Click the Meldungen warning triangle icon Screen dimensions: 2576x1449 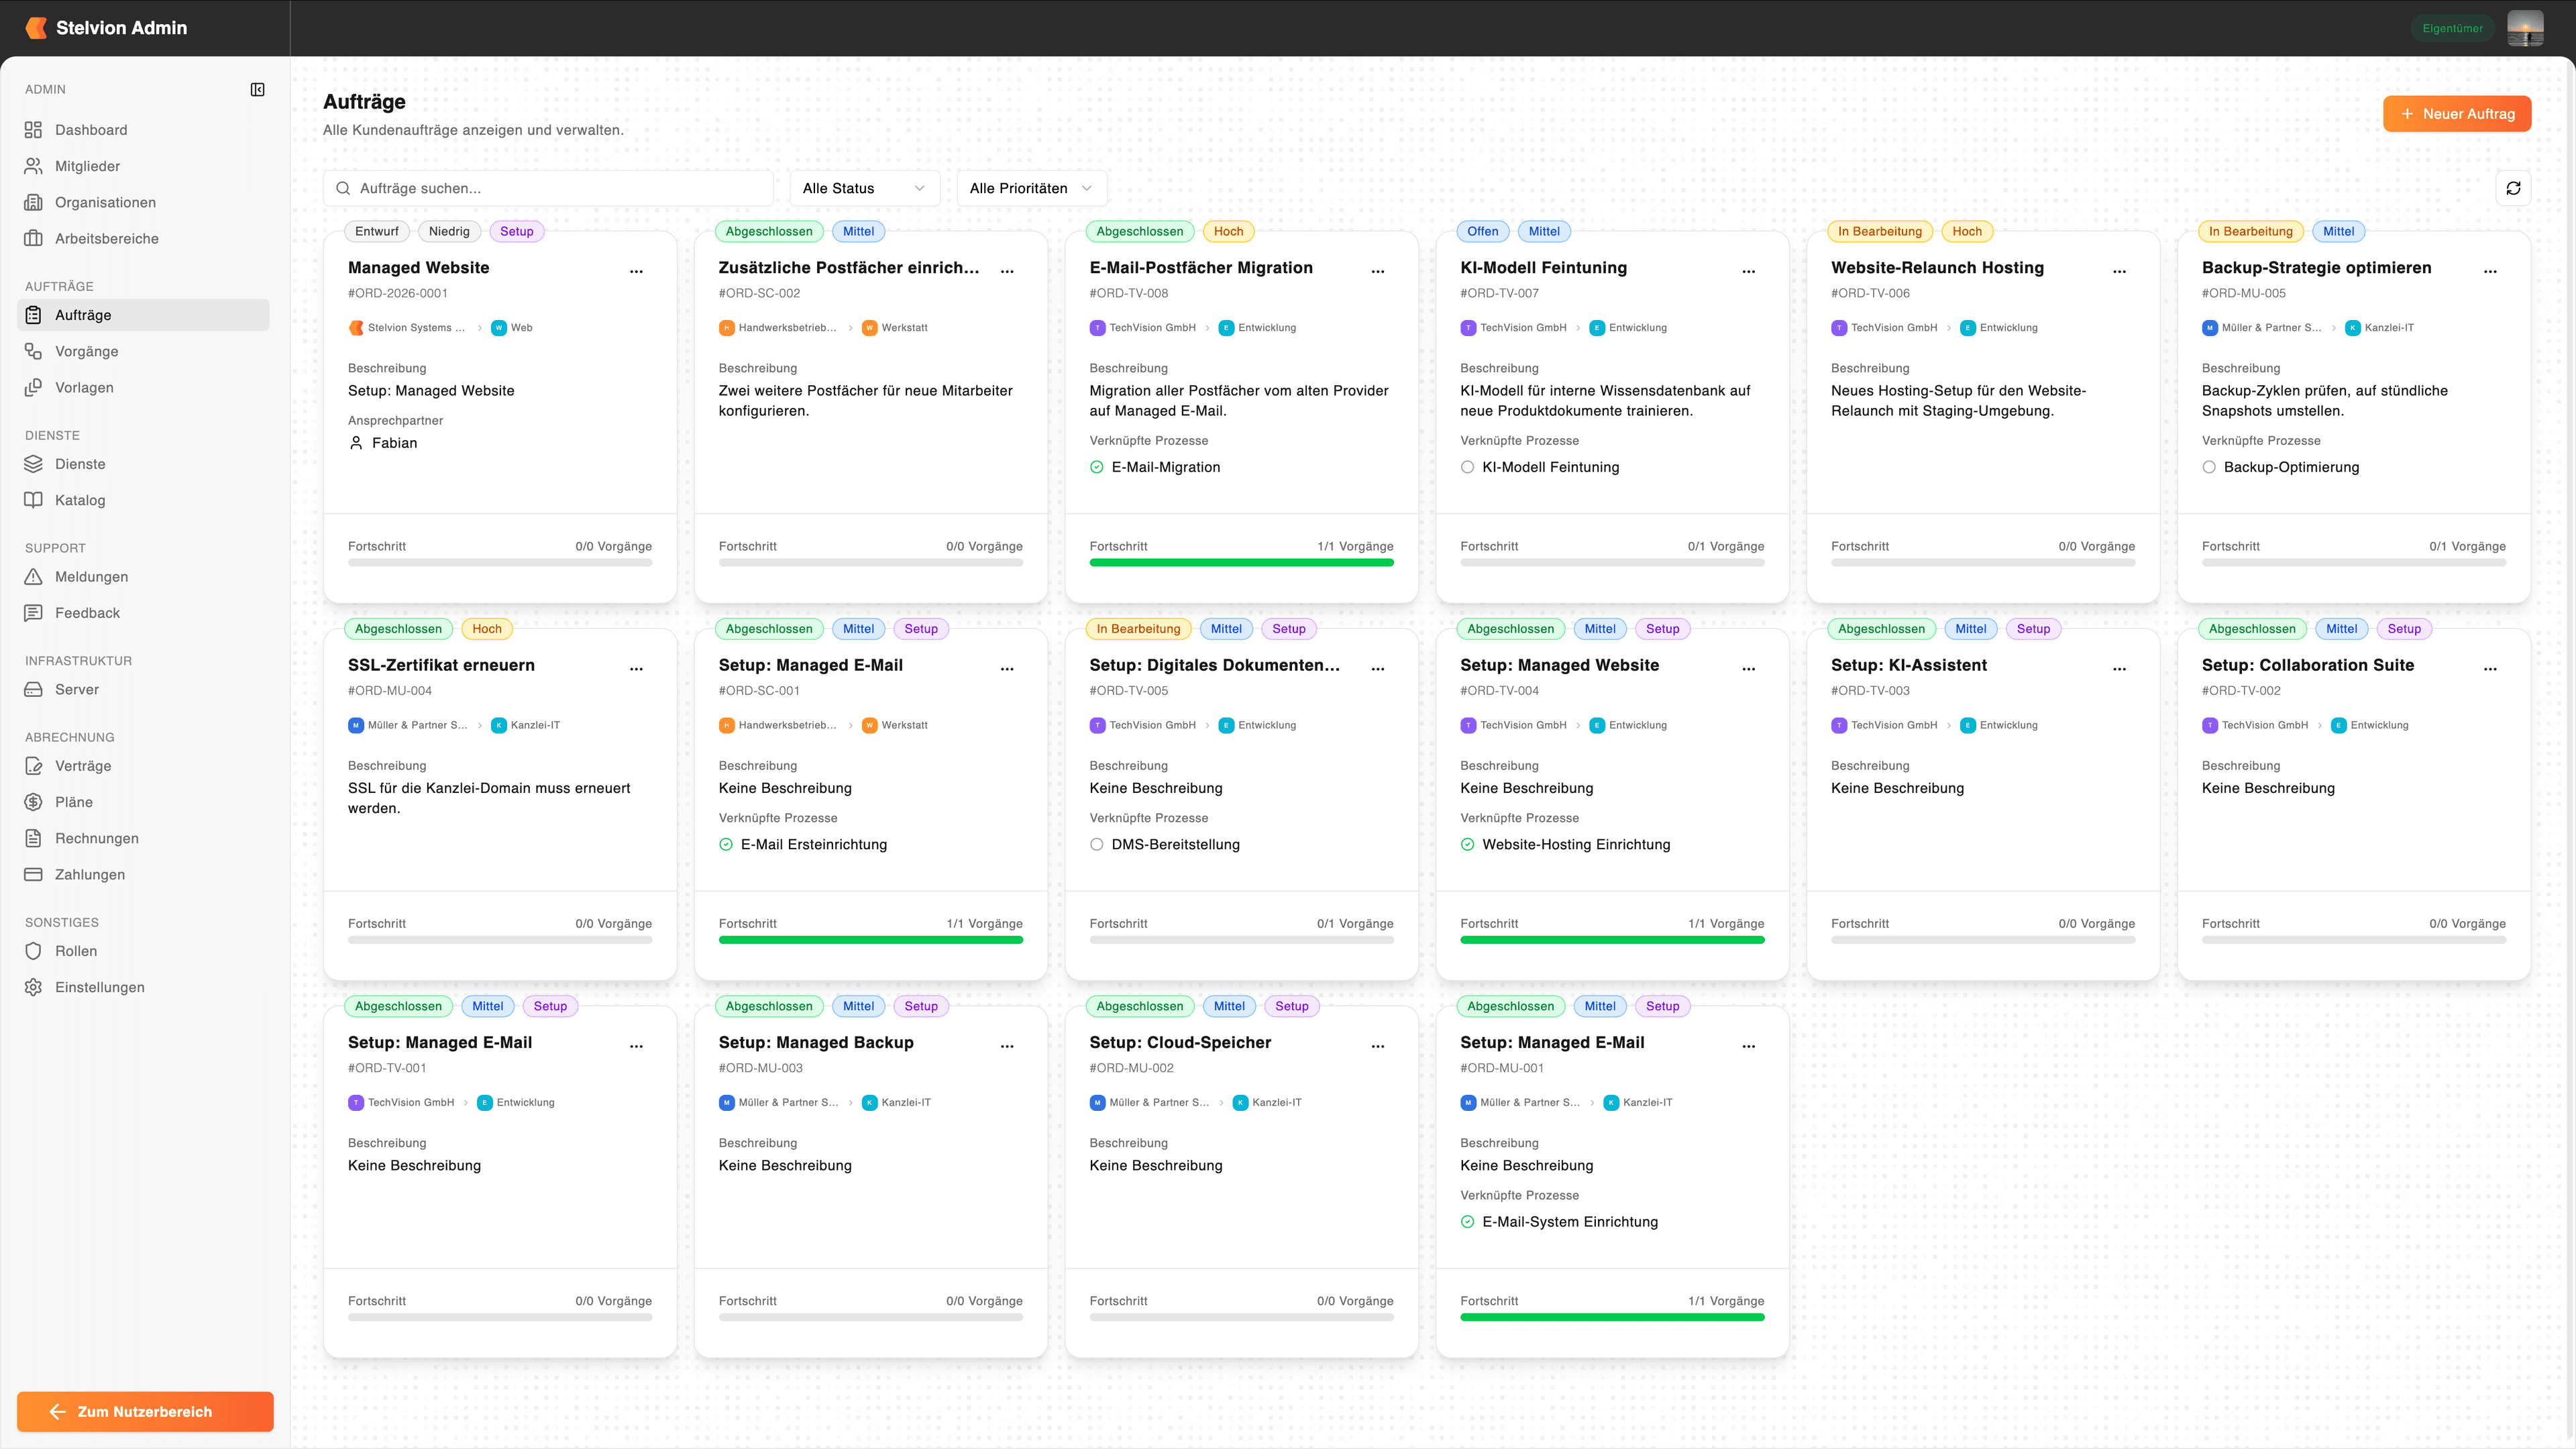click(33, 577)
